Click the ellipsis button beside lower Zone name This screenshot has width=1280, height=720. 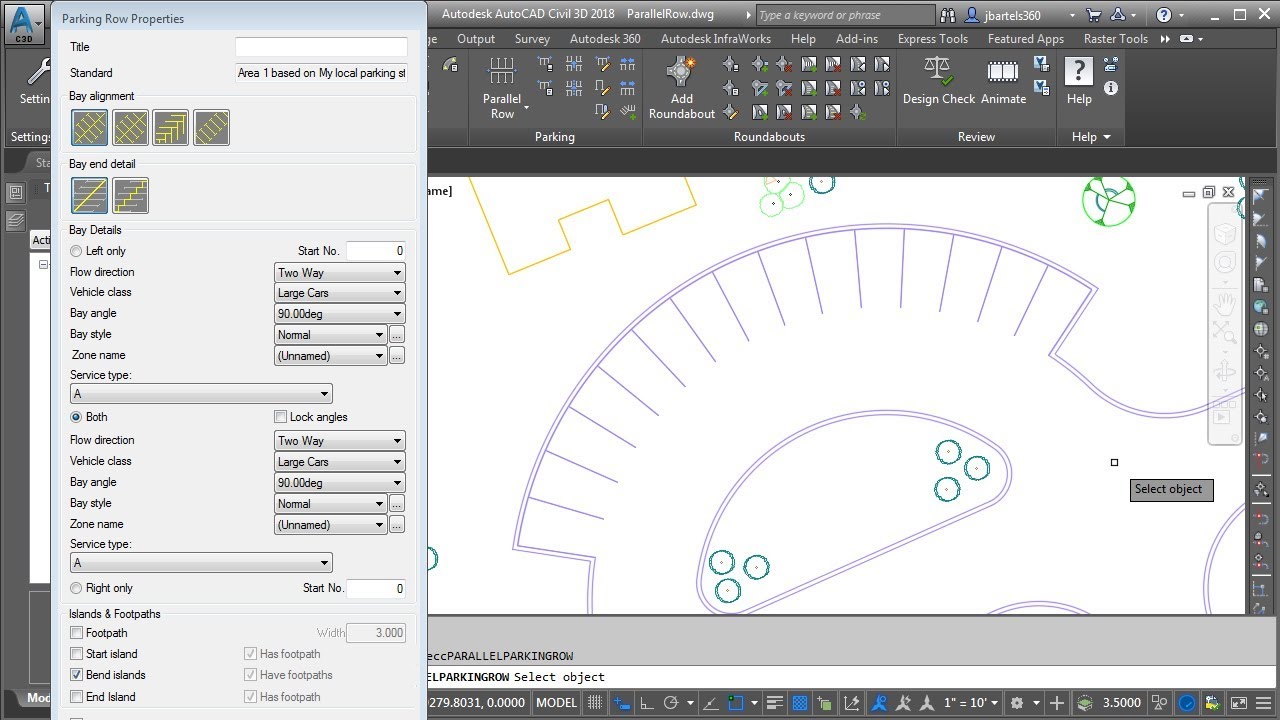click(x=397, y=525)
